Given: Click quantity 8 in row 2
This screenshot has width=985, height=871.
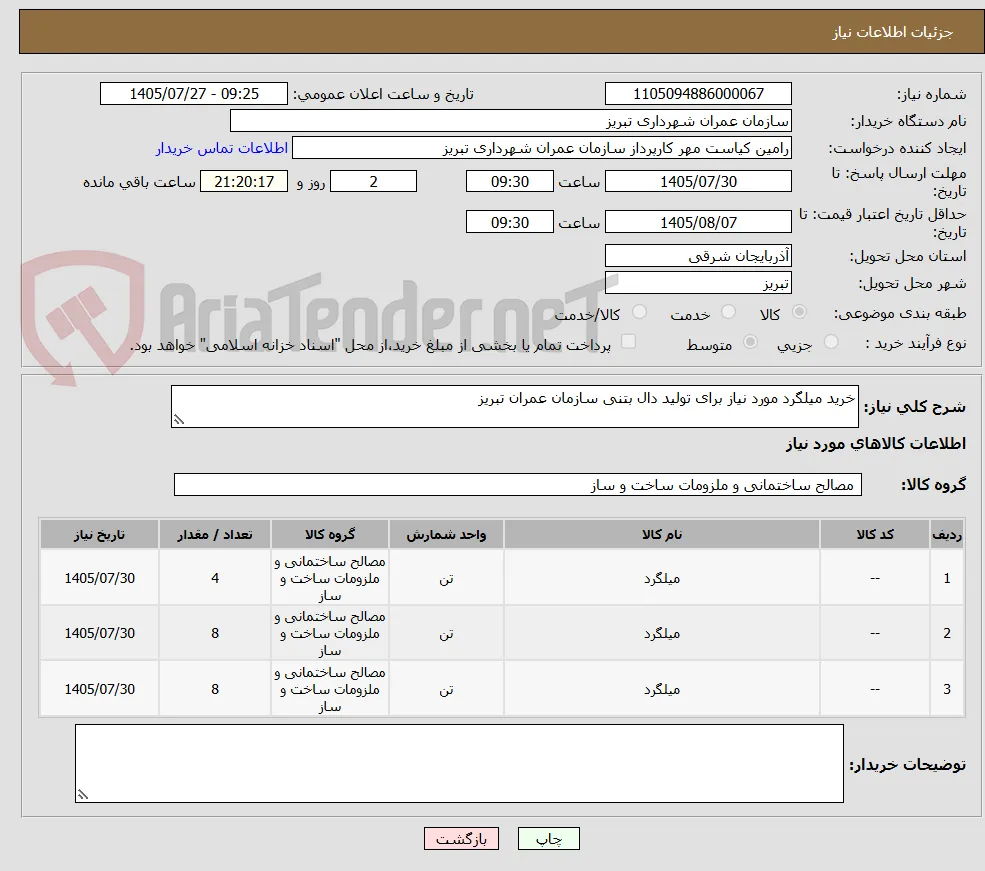Looking at the screenshot, I should [x=215, y=633].
